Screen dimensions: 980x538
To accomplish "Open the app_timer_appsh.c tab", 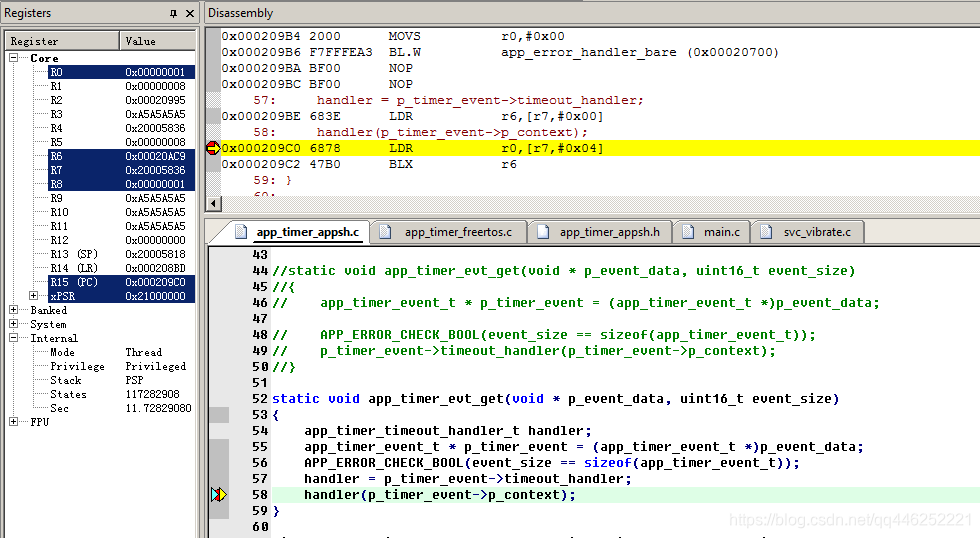I will coord(306,232).
